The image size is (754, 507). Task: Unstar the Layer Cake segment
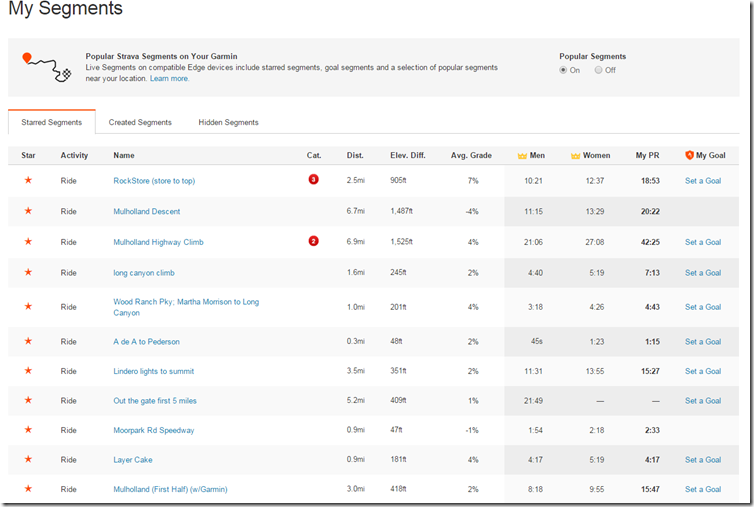(x=28, y=459)
